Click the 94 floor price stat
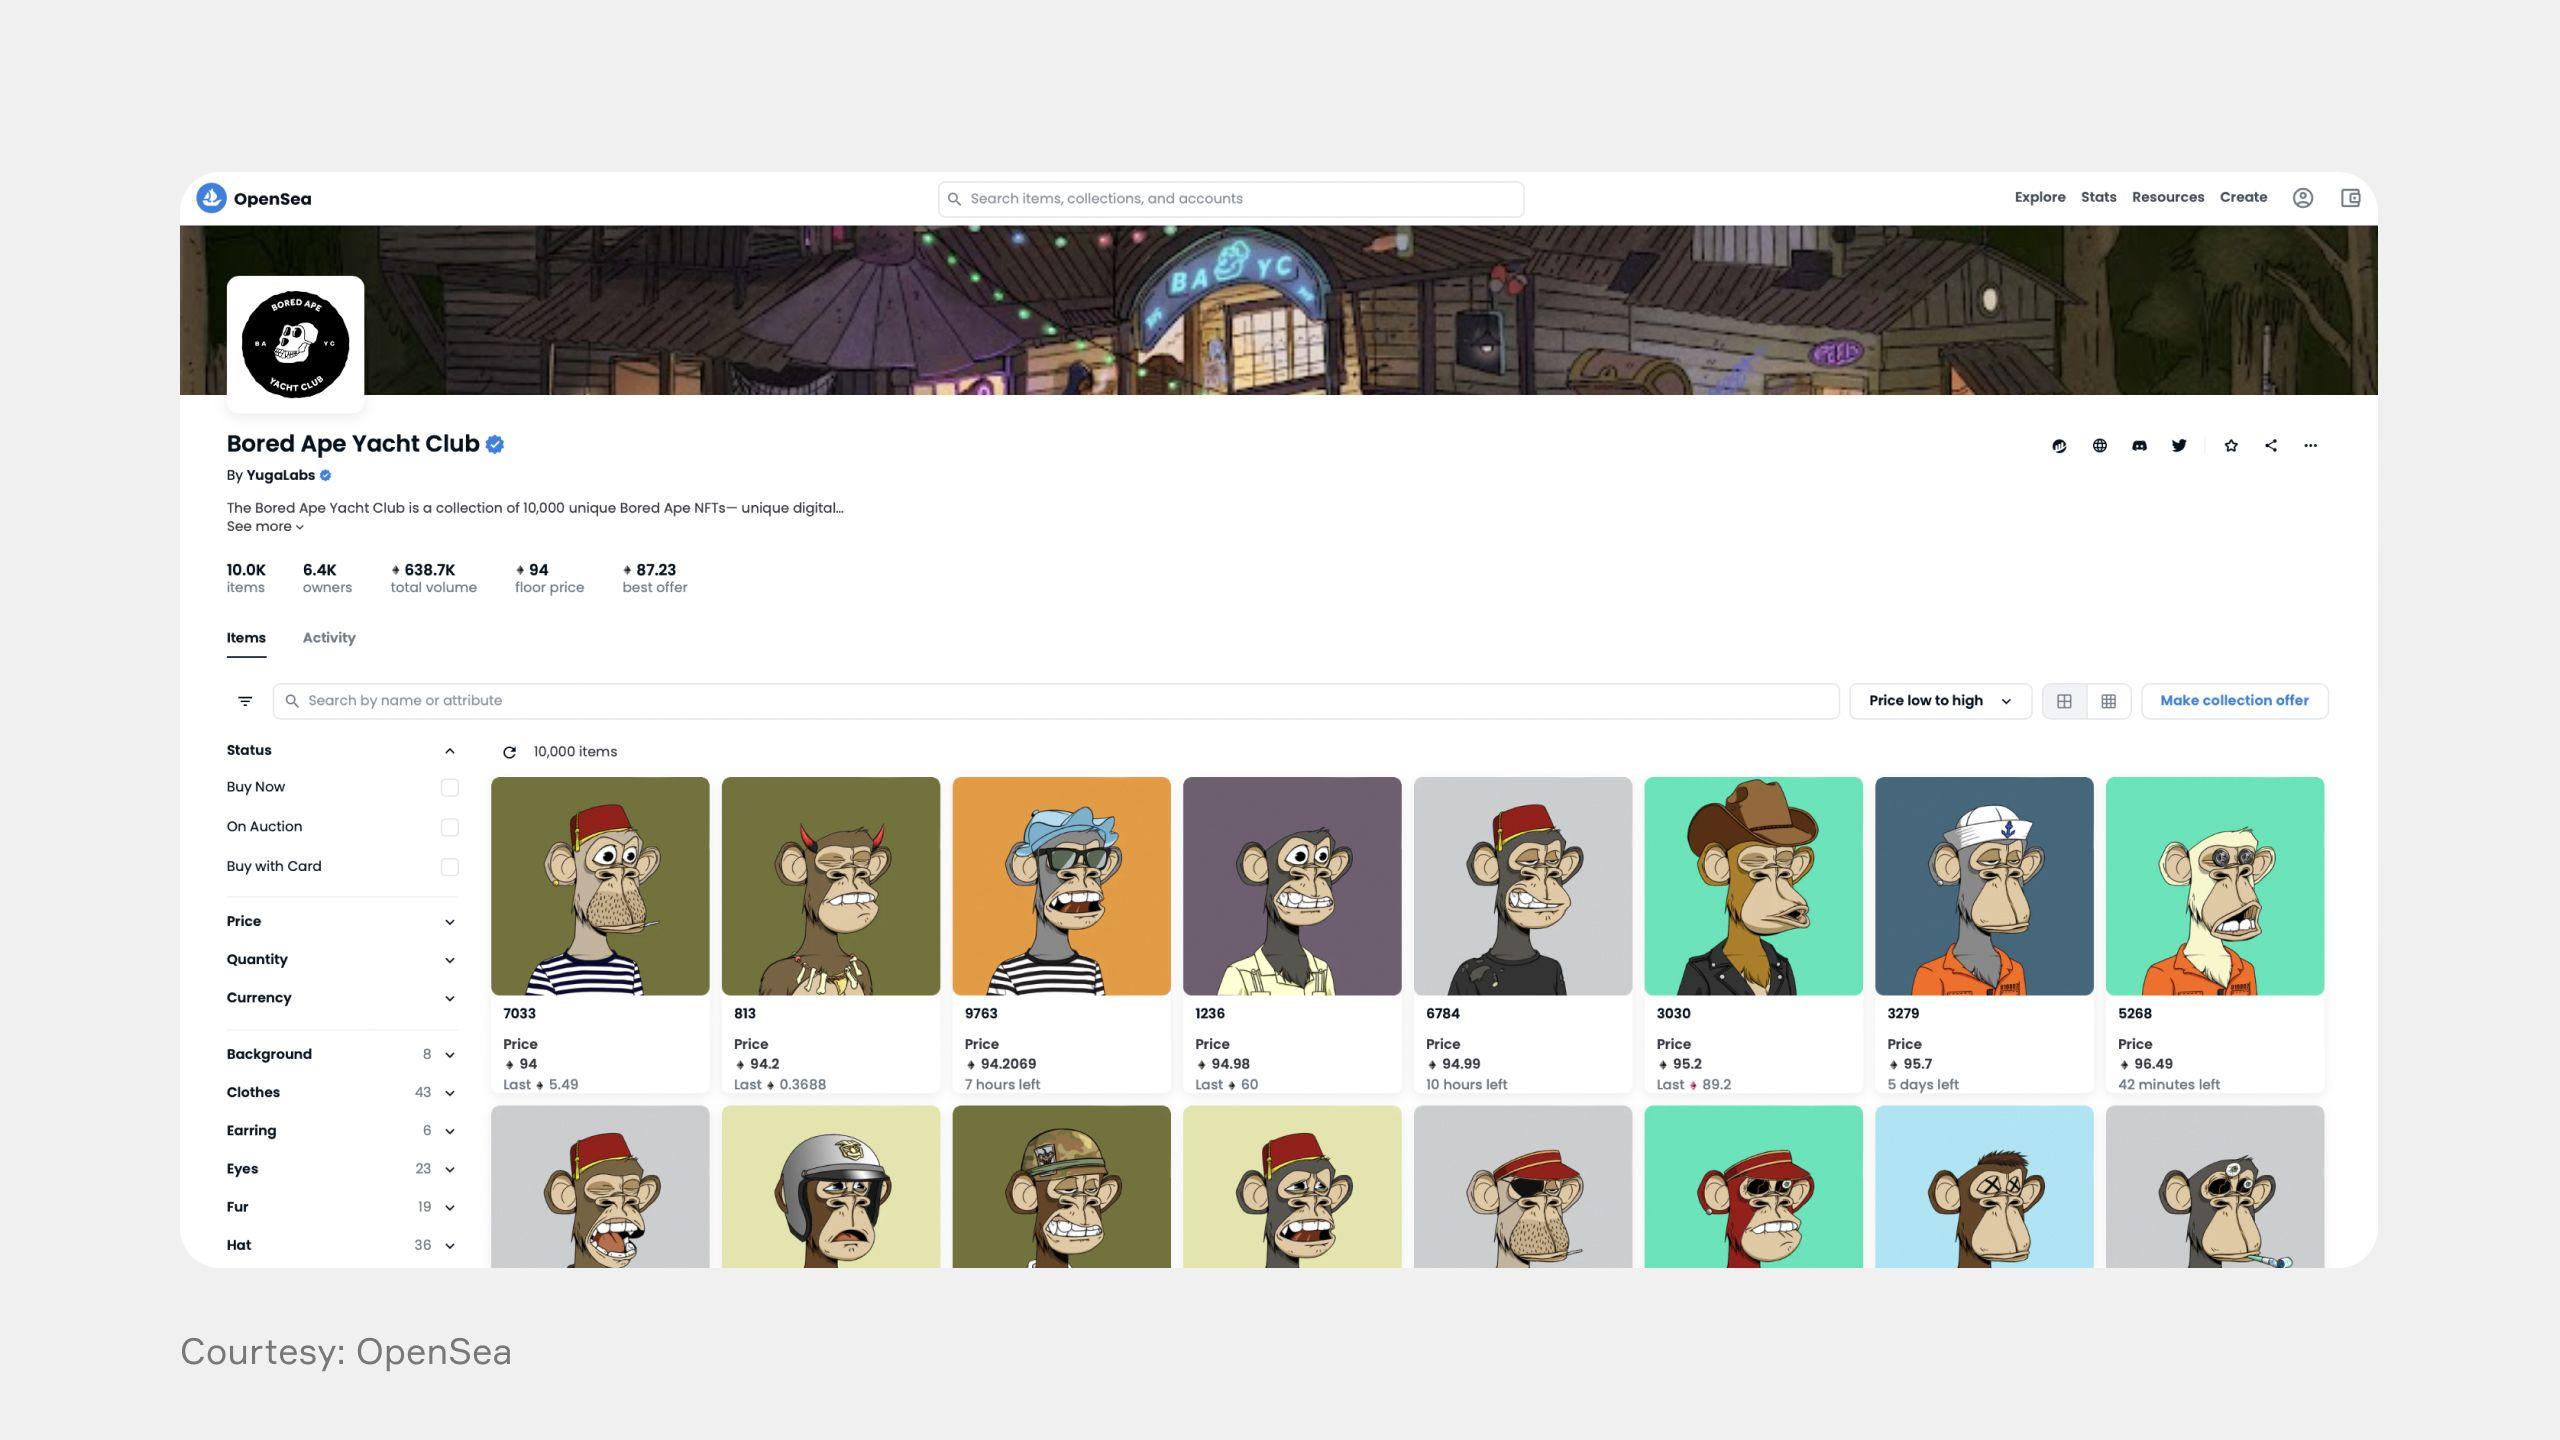Viewport: 2560px width, 1440px height. click(x=549, y=578)
